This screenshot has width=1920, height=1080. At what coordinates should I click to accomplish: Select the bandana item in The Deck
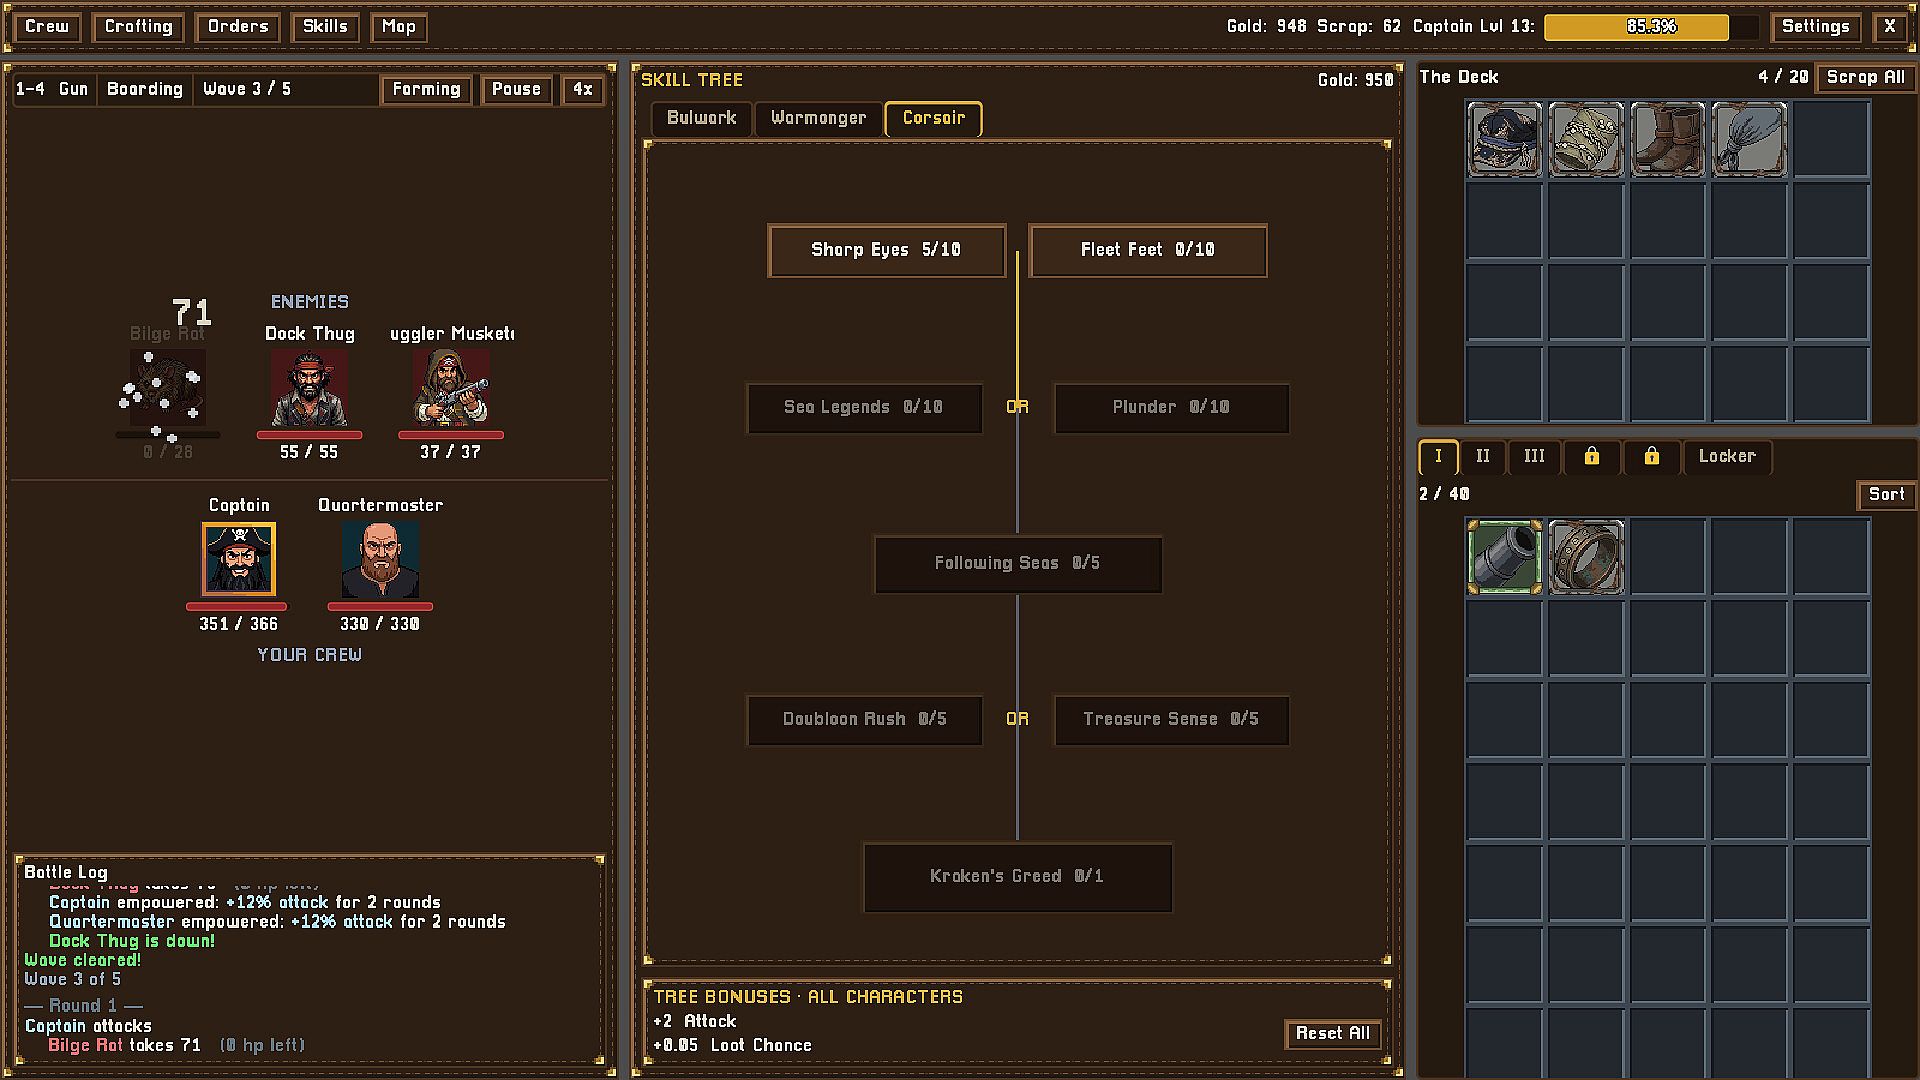pyautogui.click(x=1504, y=139)
